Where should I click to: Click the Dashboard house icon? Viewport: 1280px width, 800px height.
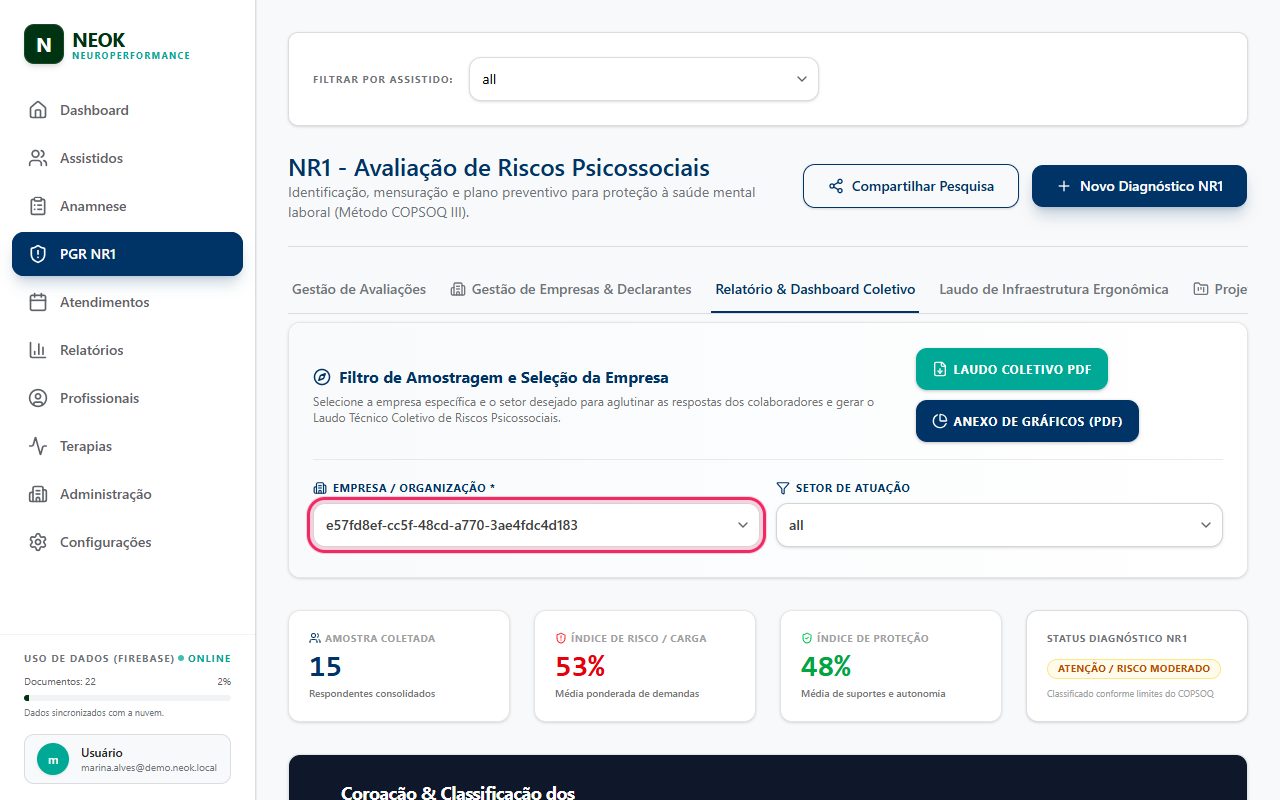[x=38, y=110]
